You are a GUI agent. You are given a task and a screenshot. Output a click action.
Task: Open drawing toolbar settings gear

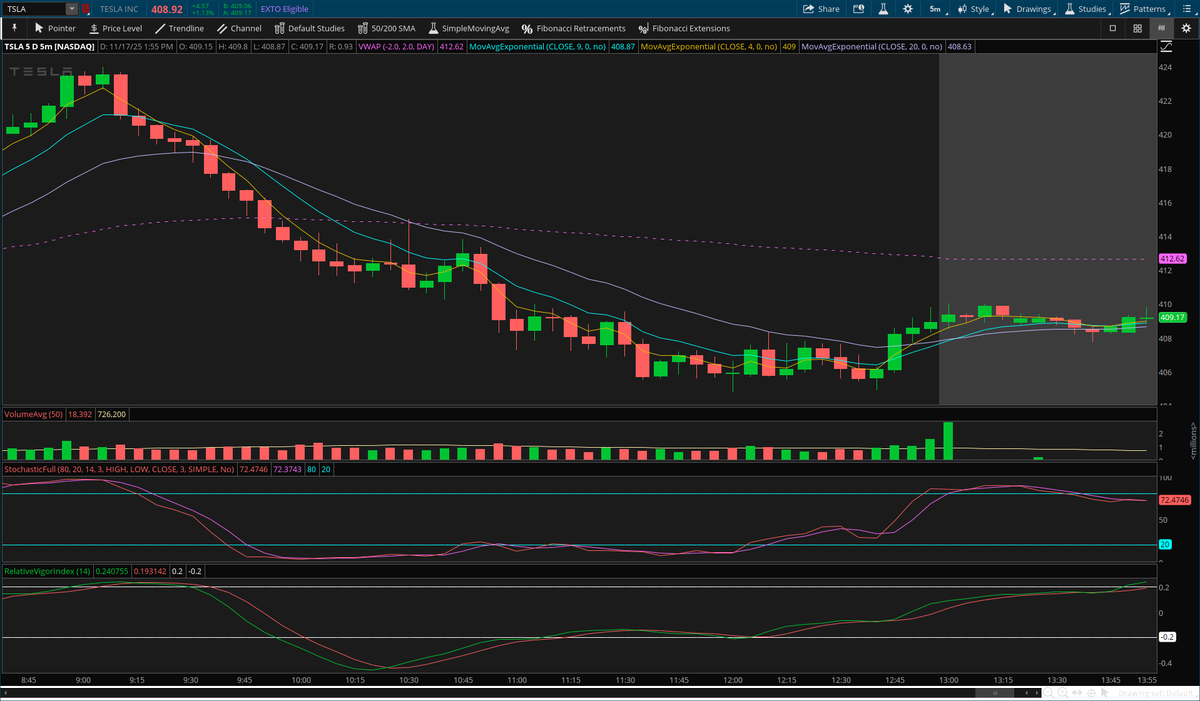point(1186,28)
